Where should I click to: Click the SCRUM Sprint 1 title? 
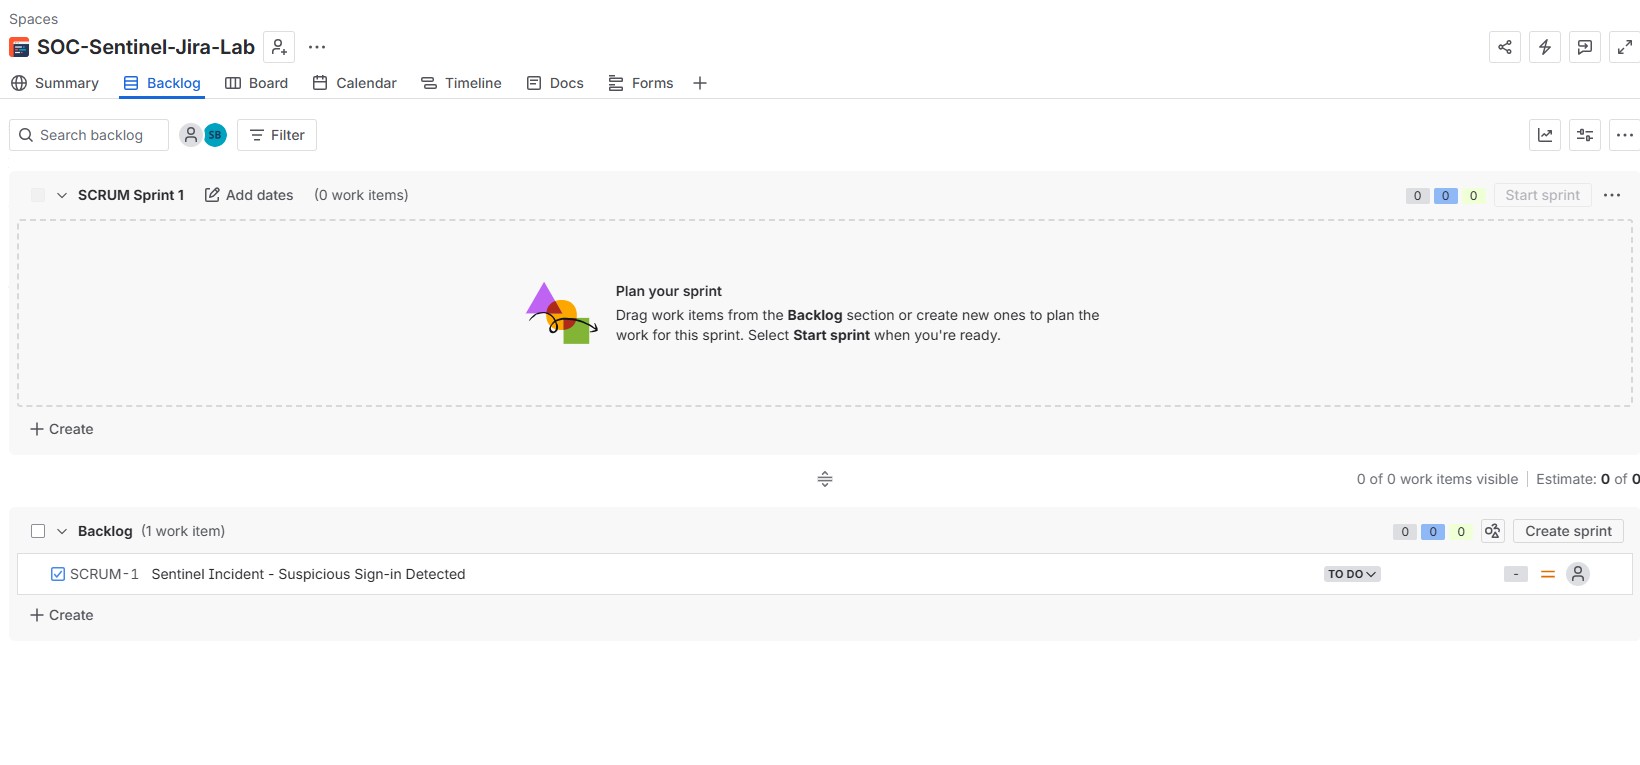click(131, 195)
